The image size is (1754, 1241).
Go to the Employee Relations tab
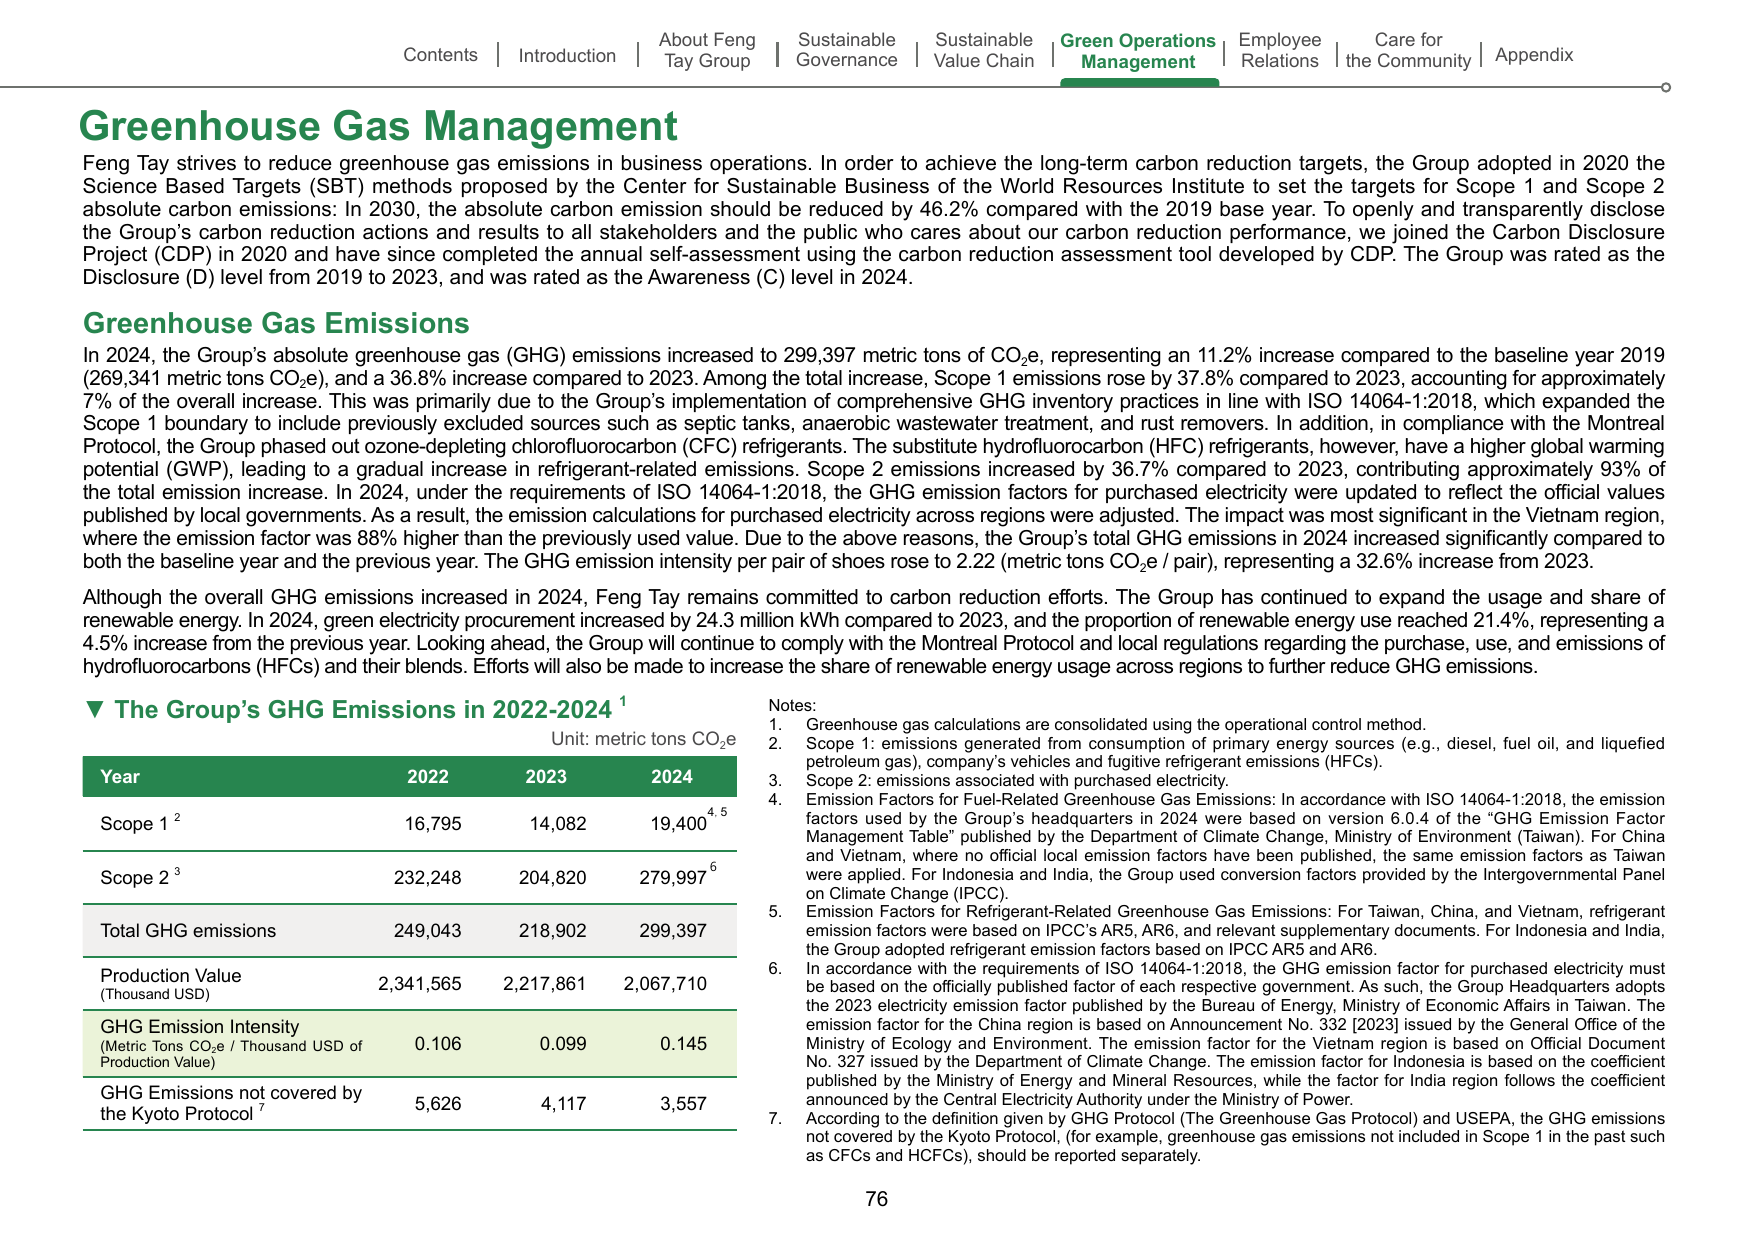1280,50
